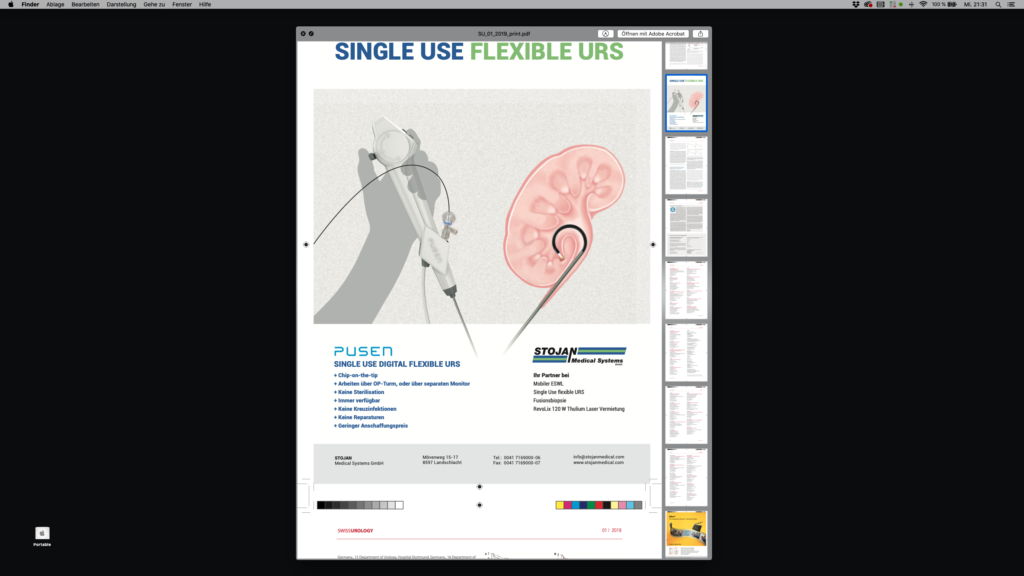The height and width of the screenshot is (576, 1024).
Task: Open the Ablage menu
Action: coord(55,5)
